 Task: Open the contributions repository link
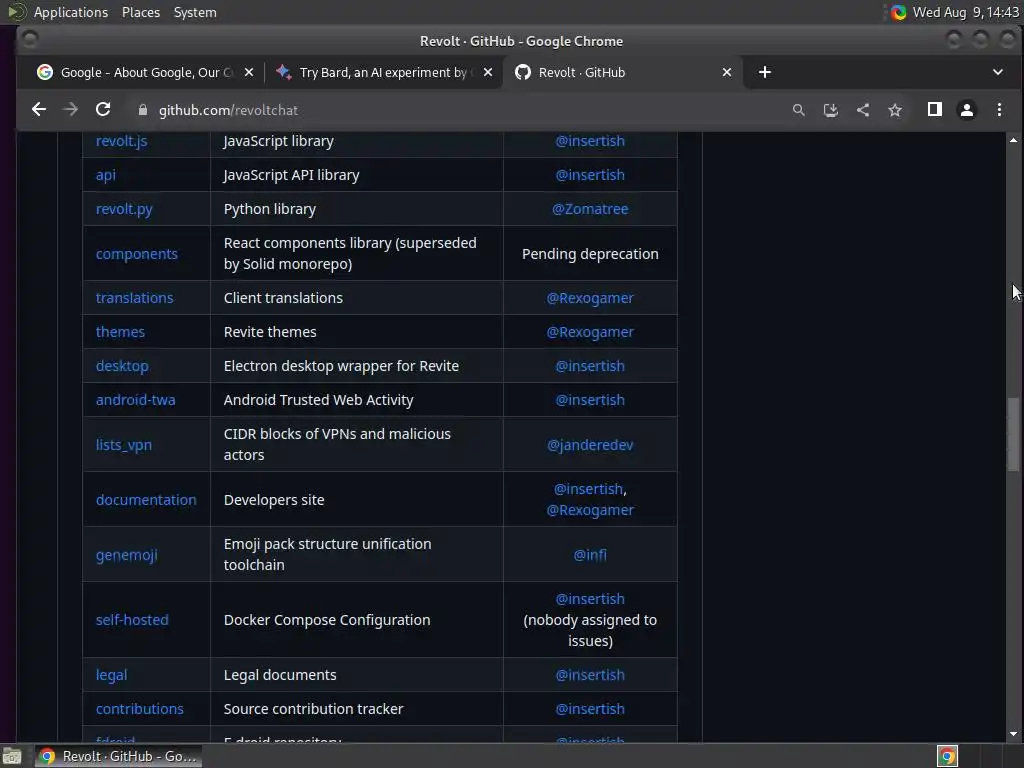[140, 709]
